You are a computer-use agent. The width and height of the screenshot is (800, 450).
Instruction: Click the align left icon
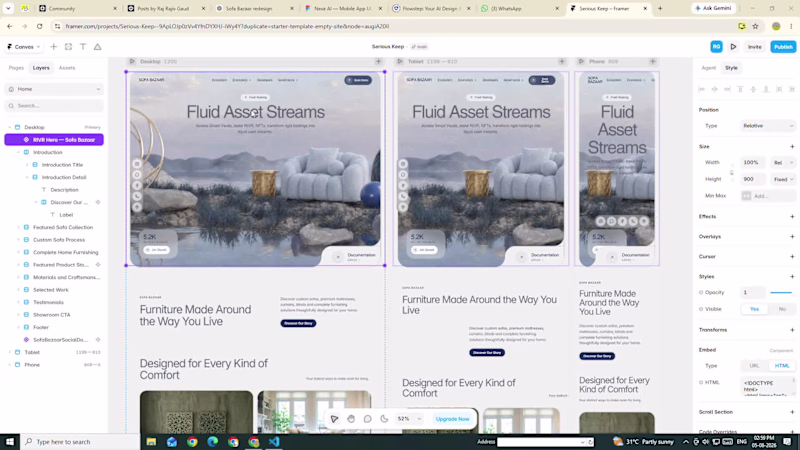(702, 89)
